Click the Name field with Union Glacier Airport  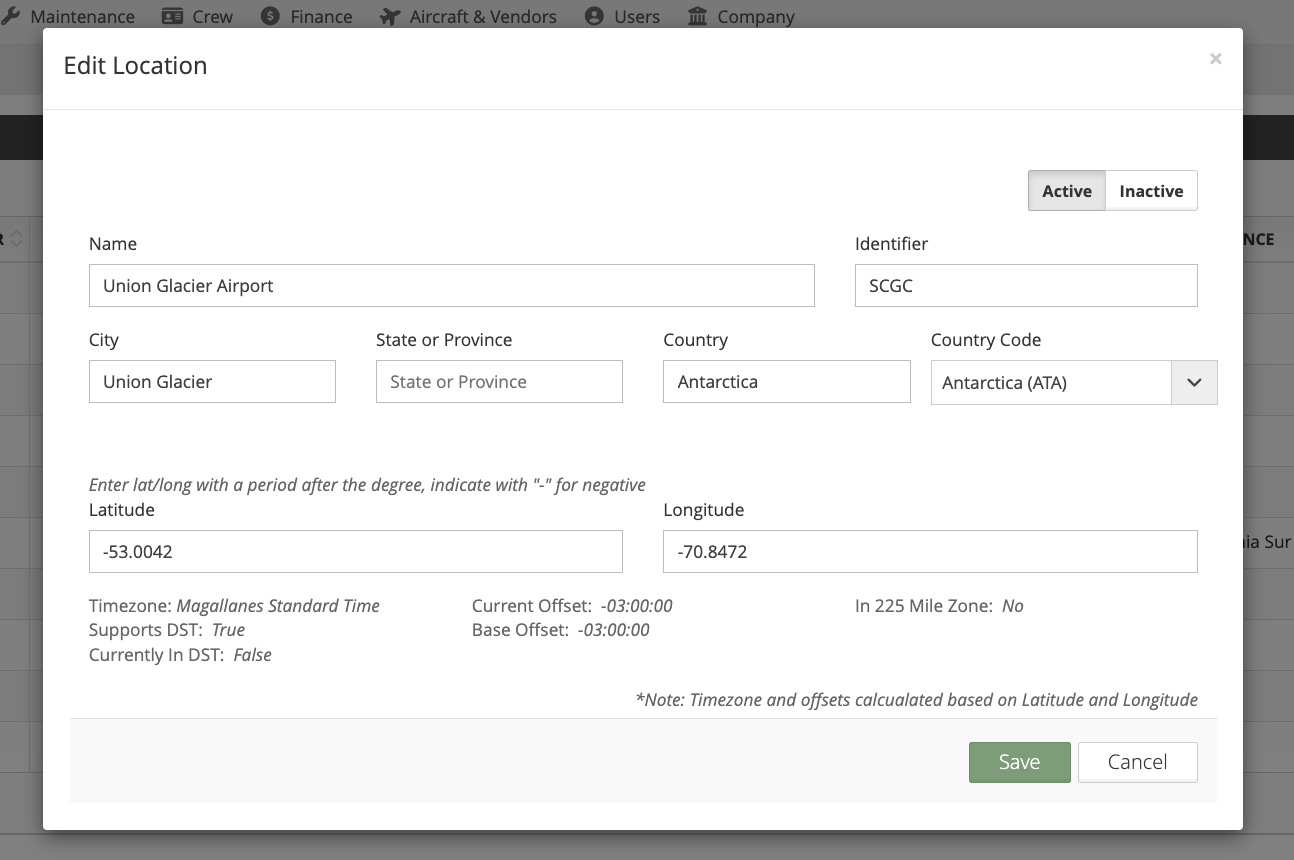pyautogui.click(x=451, y=286)
